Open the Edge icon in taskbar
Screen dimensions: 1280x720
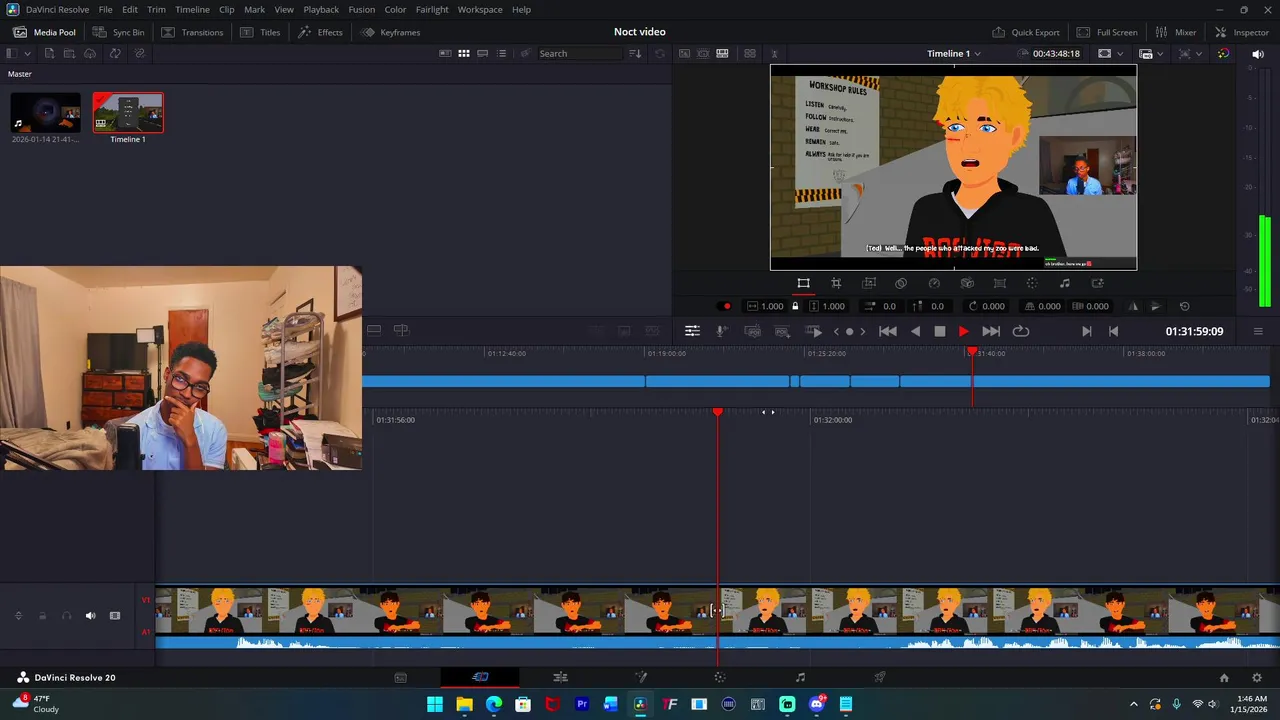coord(493,704)
